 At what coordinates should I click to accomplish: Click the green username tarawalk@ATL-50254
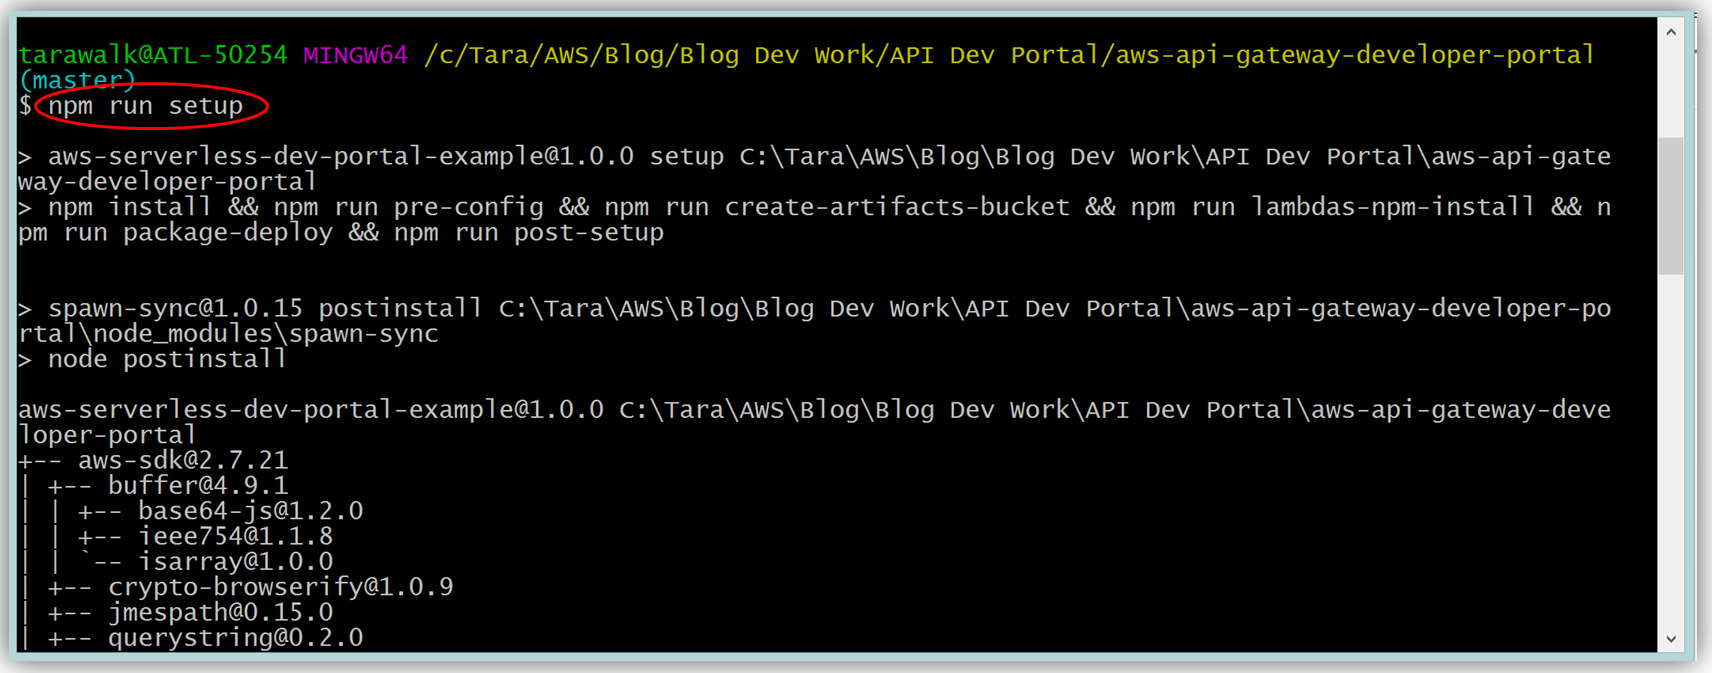pyautogui.click(x=153, y=55)
